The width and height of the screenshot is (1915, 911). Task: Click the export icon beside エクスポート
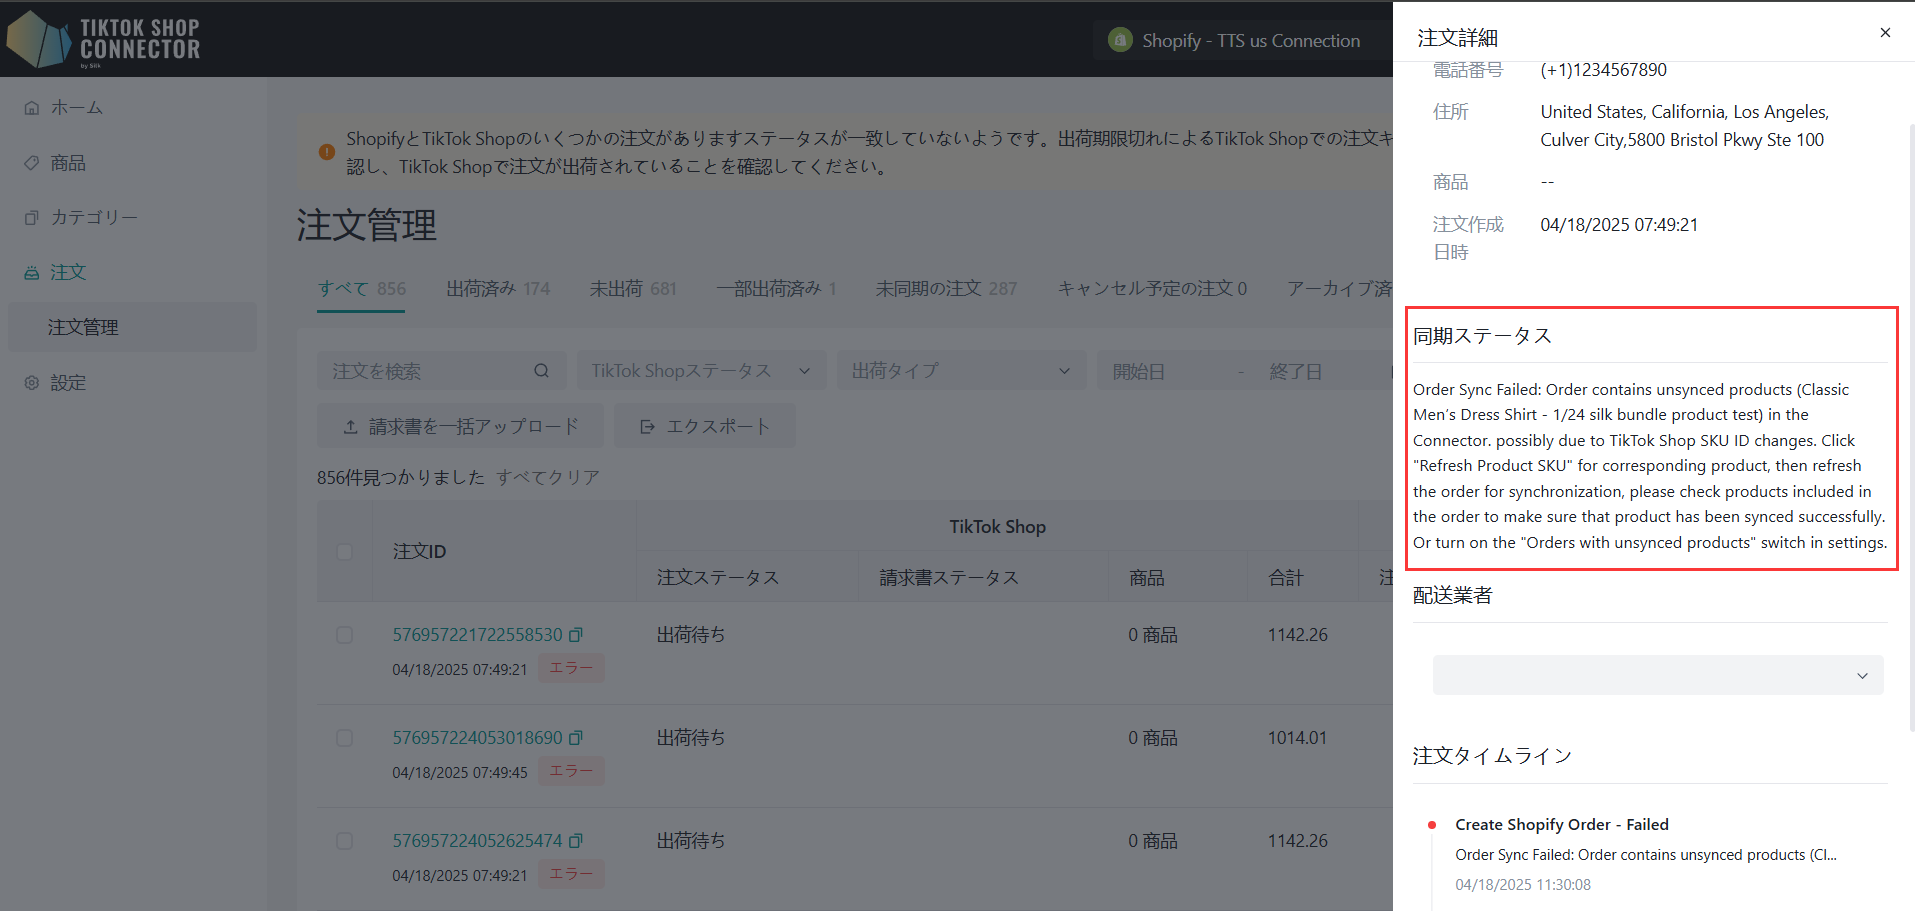point(647,427)
